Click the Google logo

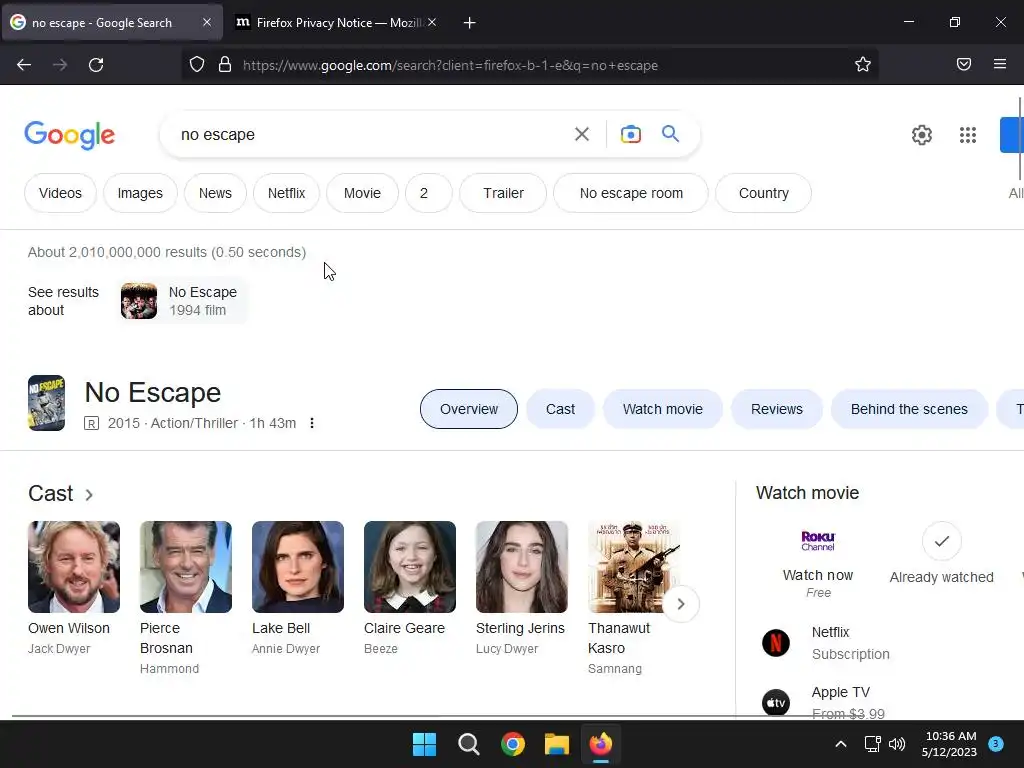[70, 135]
